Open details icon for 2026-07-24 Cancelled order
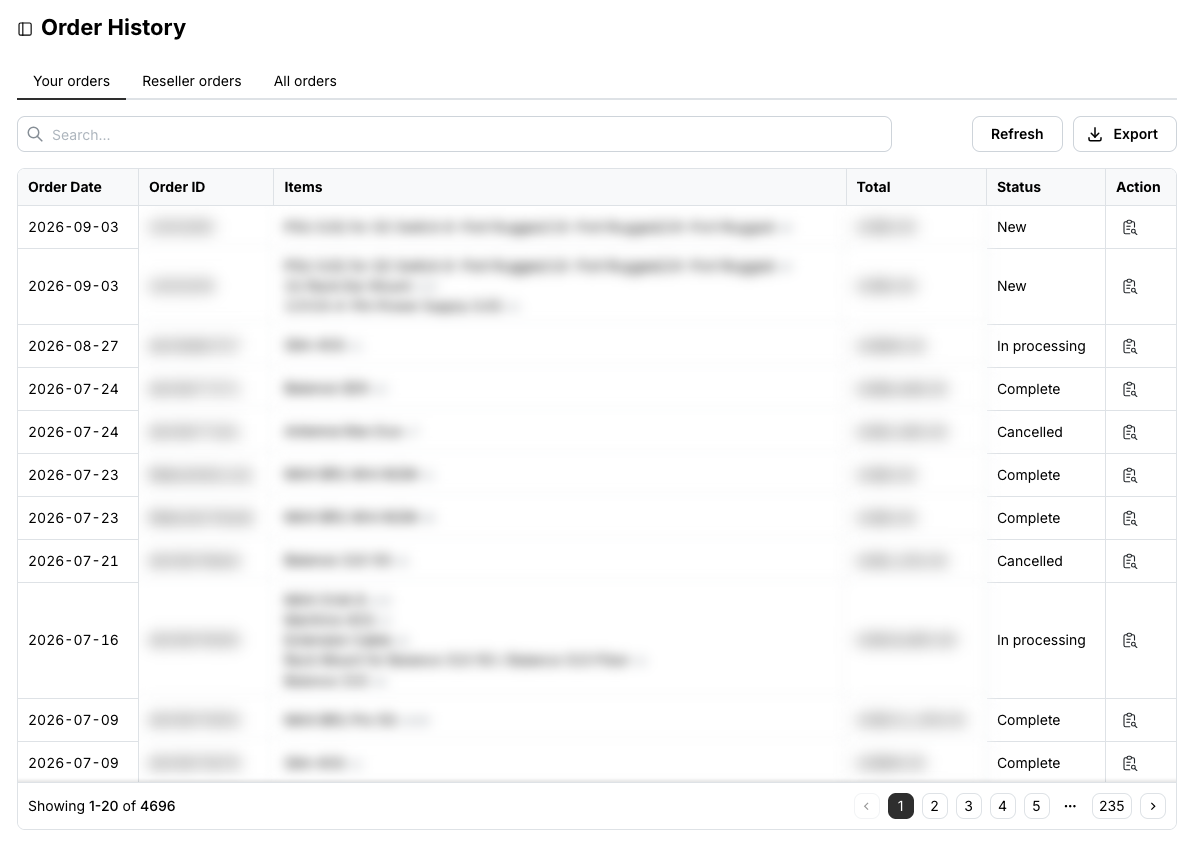Screen dimensions: 1194x842 pos(1129,432)
